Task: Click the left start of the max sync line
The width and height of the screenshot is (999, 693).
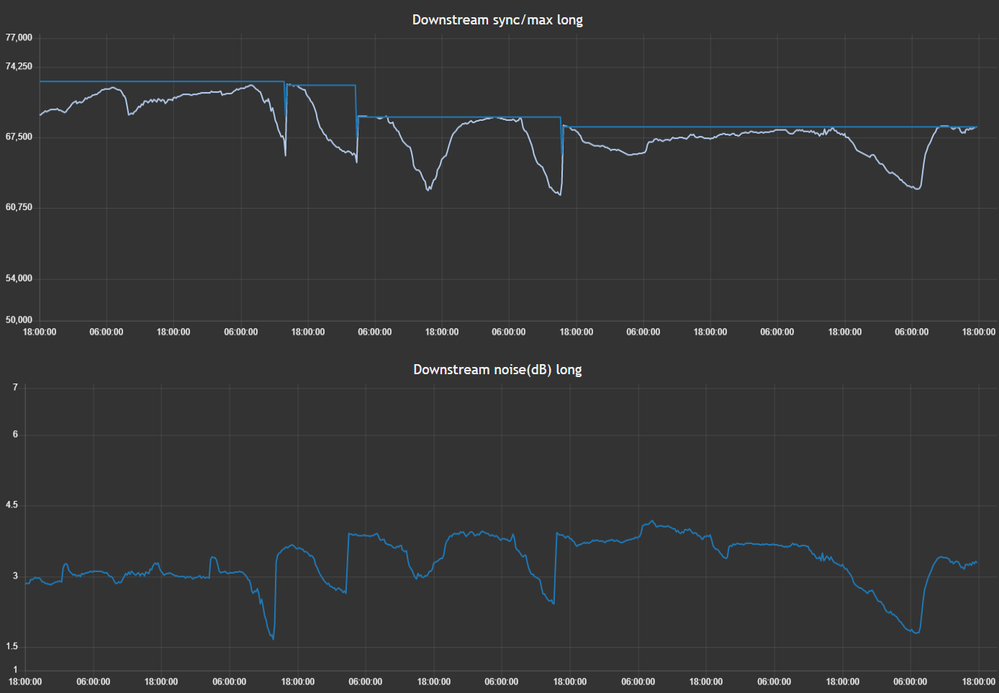Action: point(40,82)
